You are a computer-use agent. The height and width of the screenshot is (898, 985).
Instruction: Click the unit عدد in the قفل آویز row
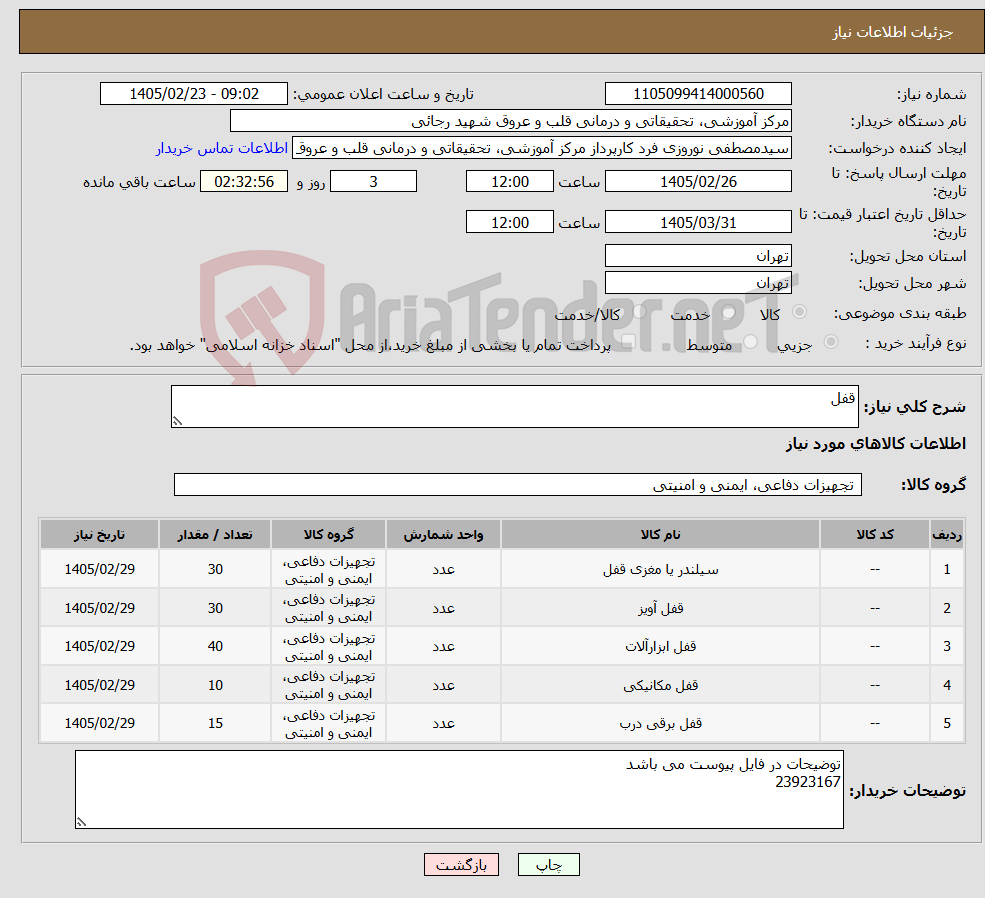point(443,609)
